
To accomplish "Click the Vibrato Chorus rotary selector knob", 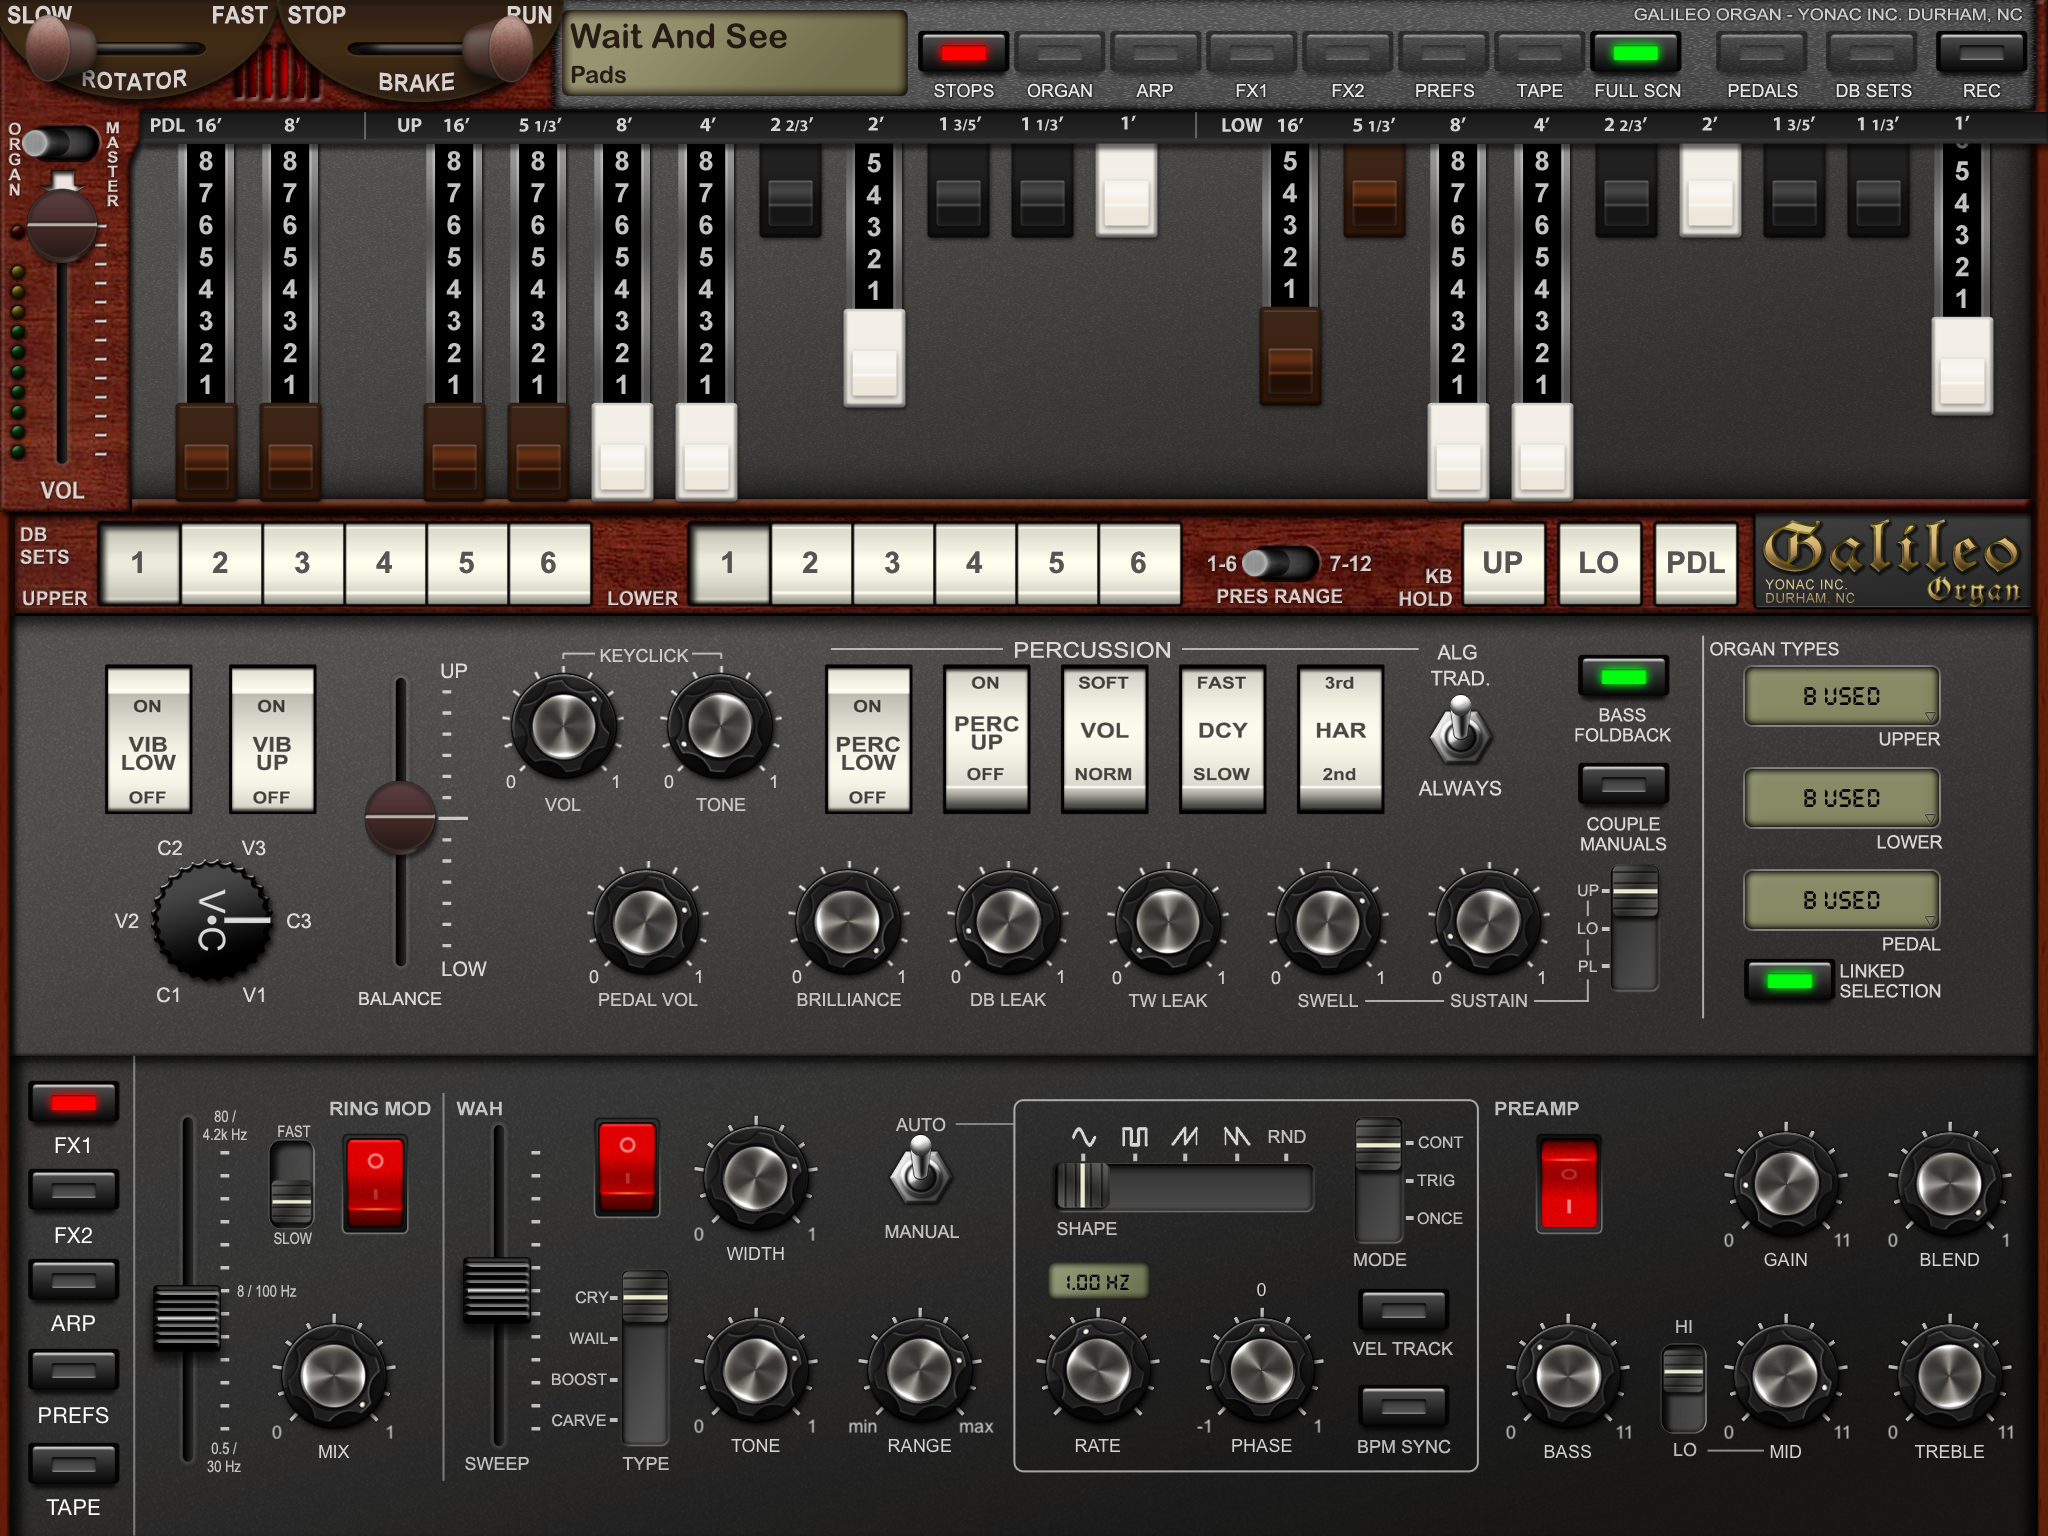I will (x=212, y=920).
